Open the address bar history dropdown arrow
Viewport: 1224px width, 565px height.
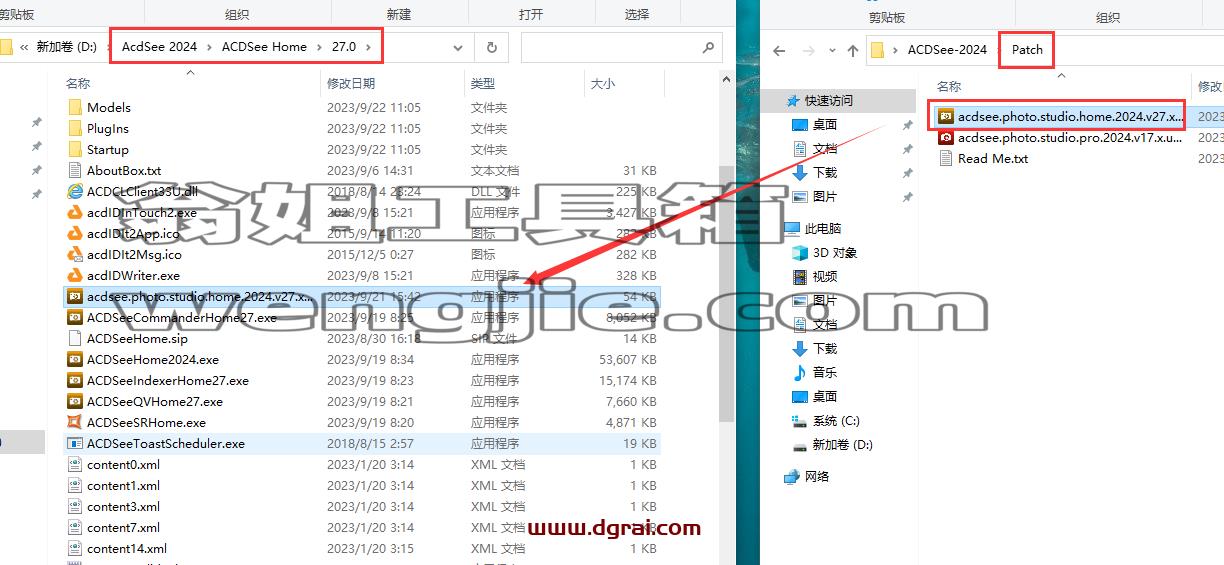pos(458,47)
